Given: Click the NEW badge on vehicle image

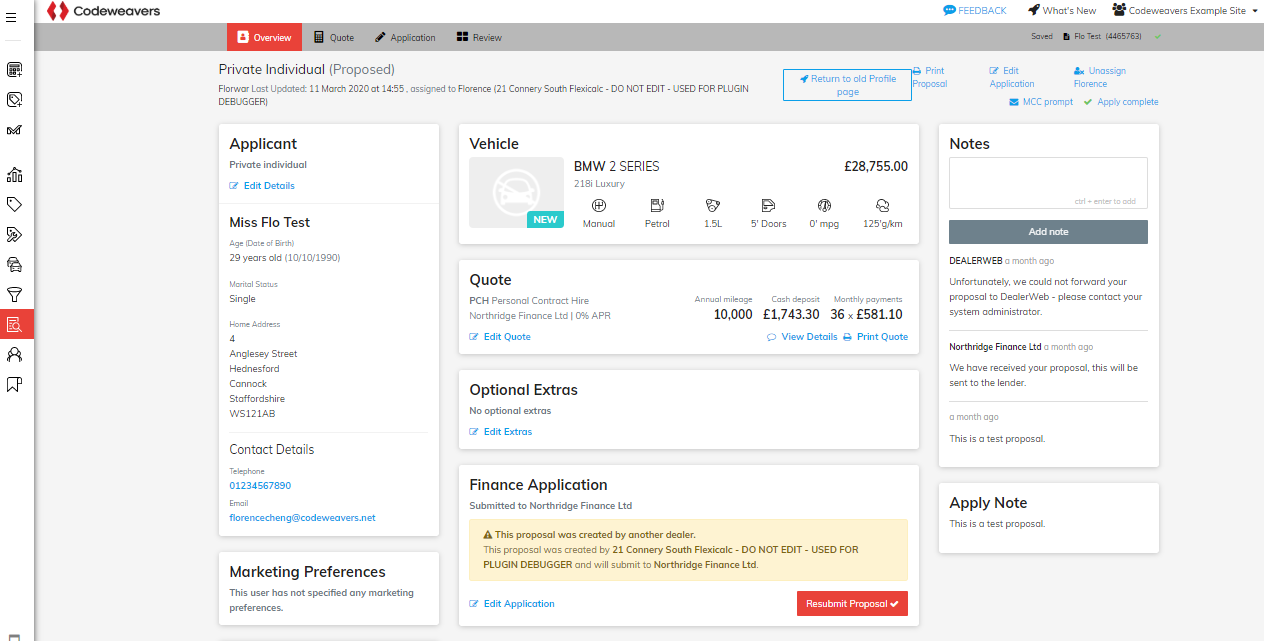Looking at the screenshot, I should coord(545,220).
